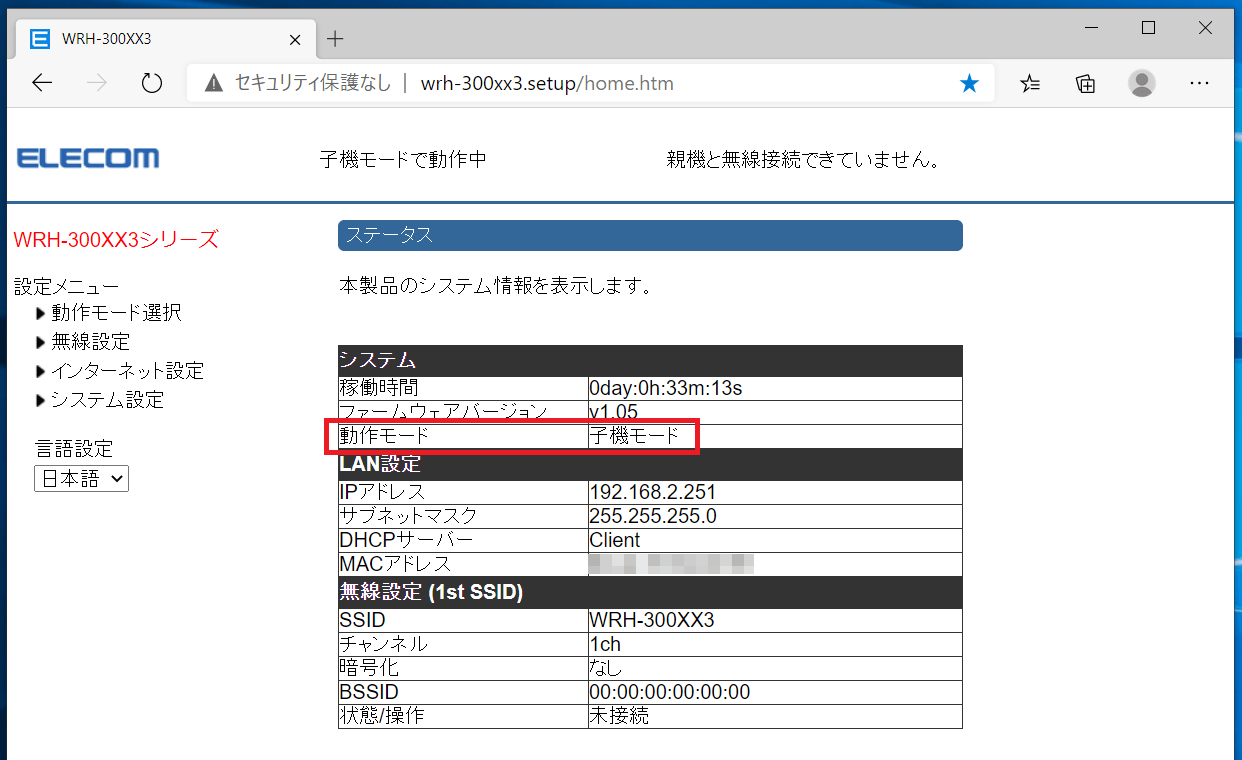Open the favorites list icon
Screen dimensions: 1242x760
[x=1030, y=83]
